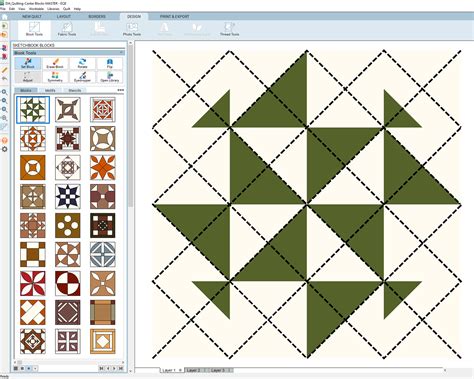The height and width of the screenshot is (379, 474).
Task: Open Library from Block Tools palette
Action: pos(110,77)
